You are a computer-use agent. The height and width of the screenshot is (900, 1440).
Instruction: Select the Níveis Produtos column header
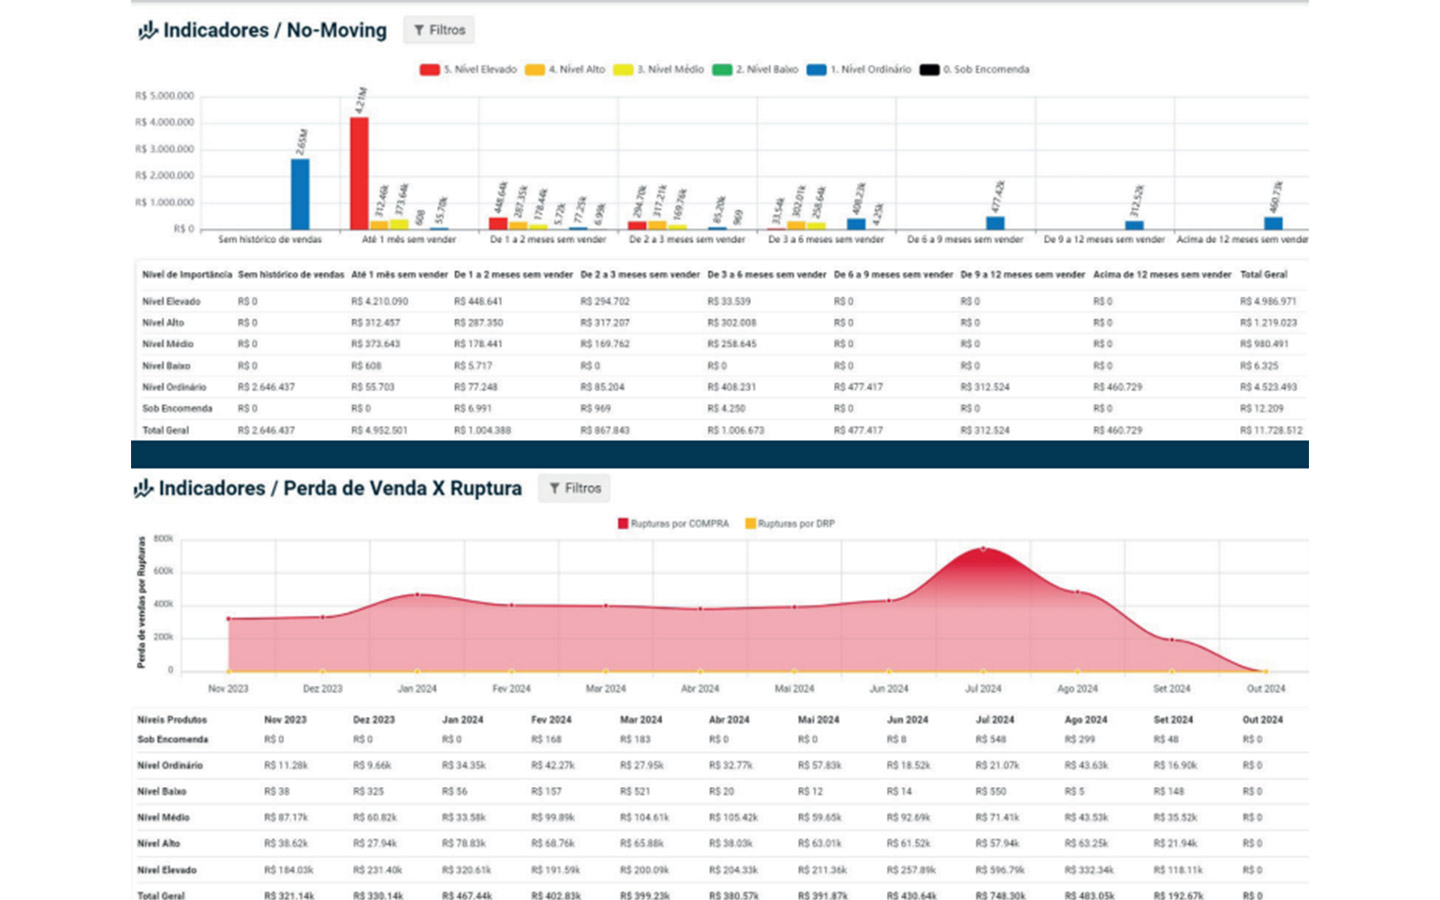point(172,720)
